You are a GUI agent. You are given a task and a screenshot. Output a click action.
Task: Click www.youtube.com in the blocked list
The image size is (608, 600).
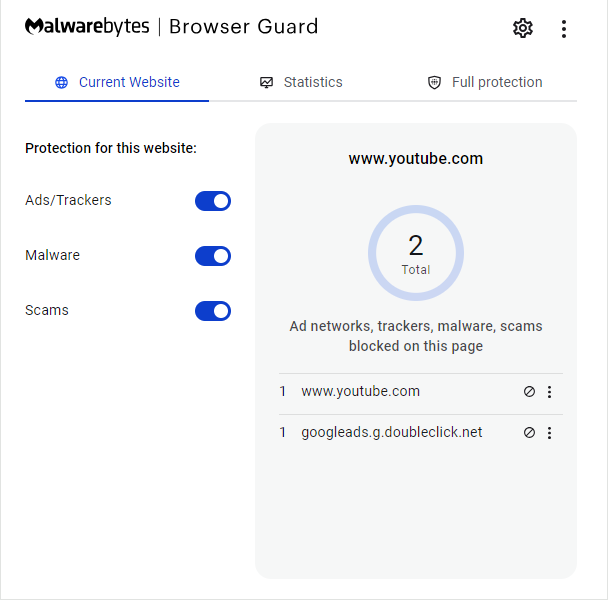(x=361, y=391)
